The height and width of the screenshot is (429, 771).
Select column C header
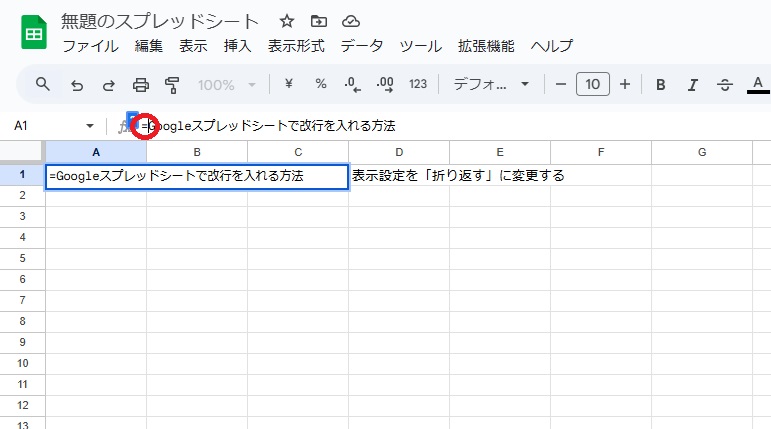pos(298,153)
